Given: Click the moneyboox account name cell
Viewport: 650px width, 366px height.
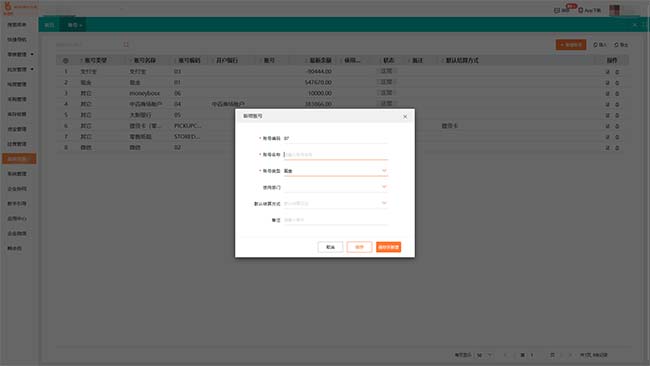Looking at the screenshot, I should pos(144,93).
